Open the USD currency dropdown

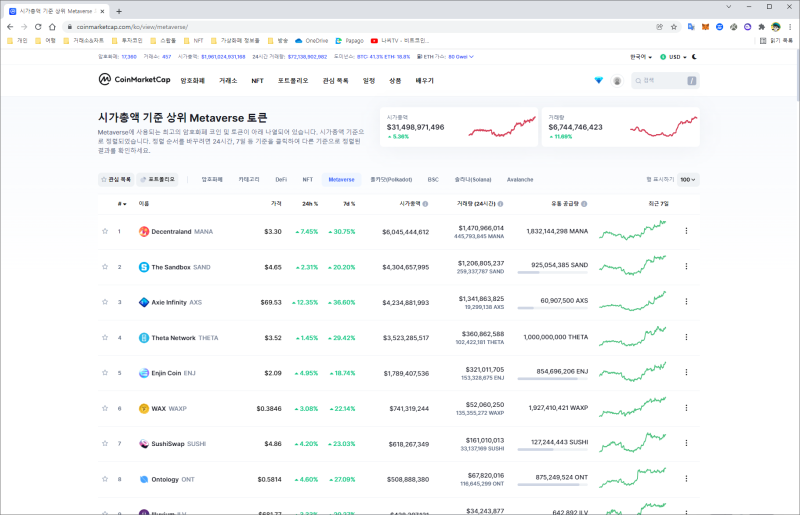pyautogui.click(x=673, y=57)
